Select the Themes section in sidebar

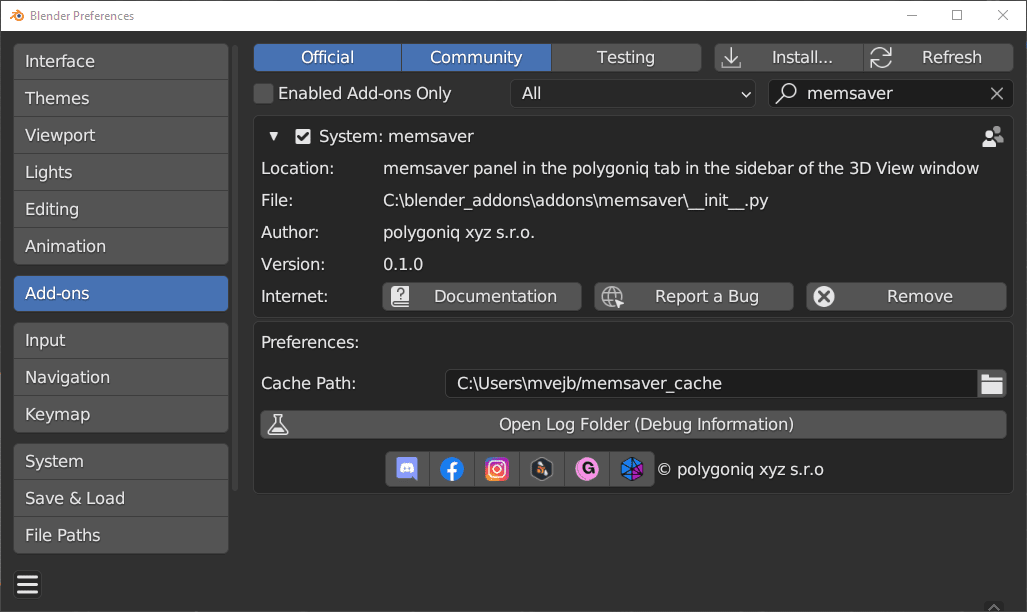point(120,98)
